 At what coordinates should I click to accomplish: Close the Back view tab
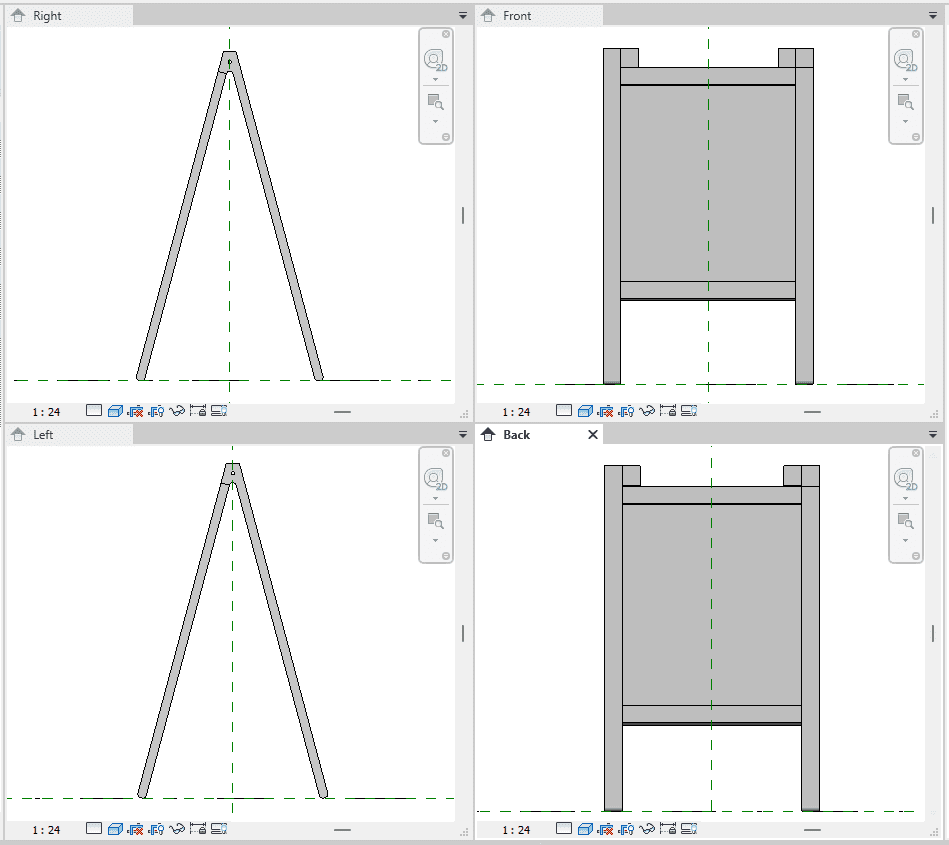592,435
